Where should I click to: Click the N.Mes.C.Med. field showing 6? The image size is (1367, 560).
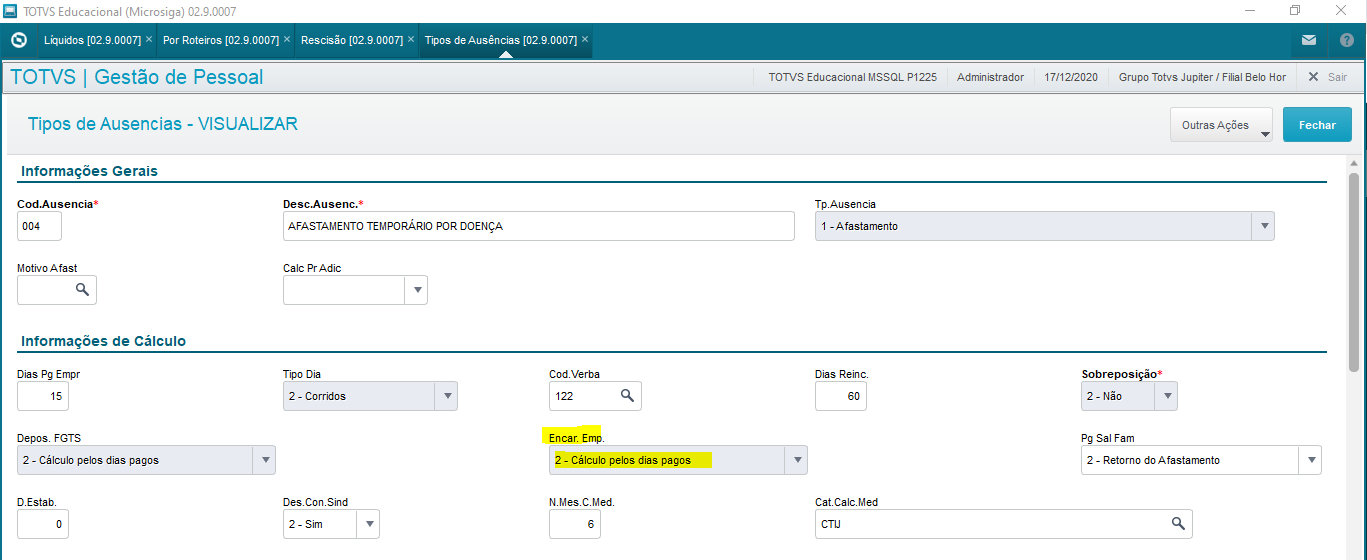(575, 524)
